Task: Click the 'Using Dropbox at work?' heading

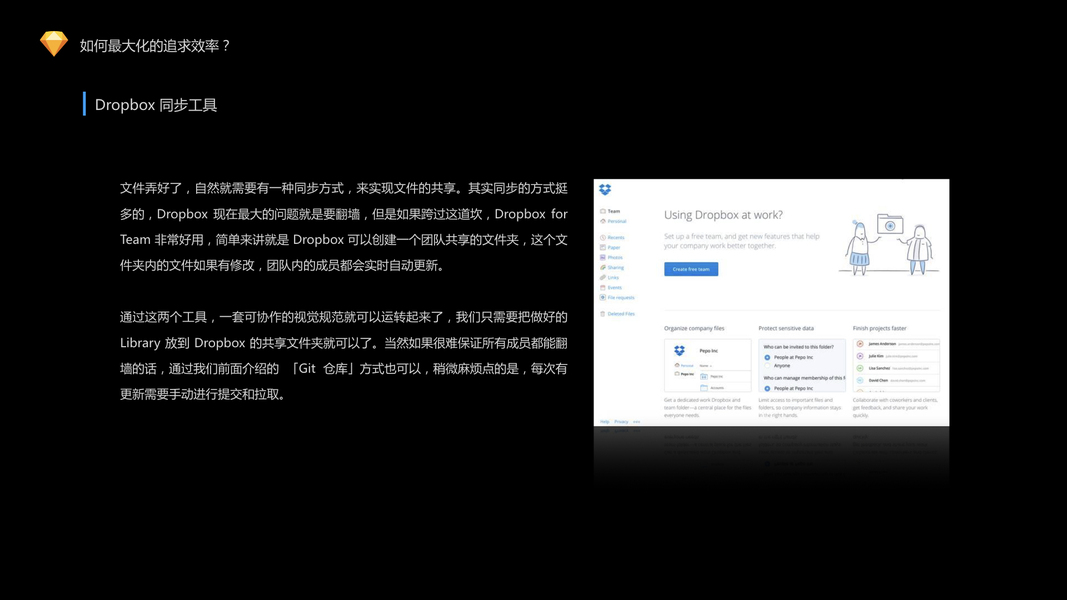Action: pyautogui.click(x=723, y=215)
